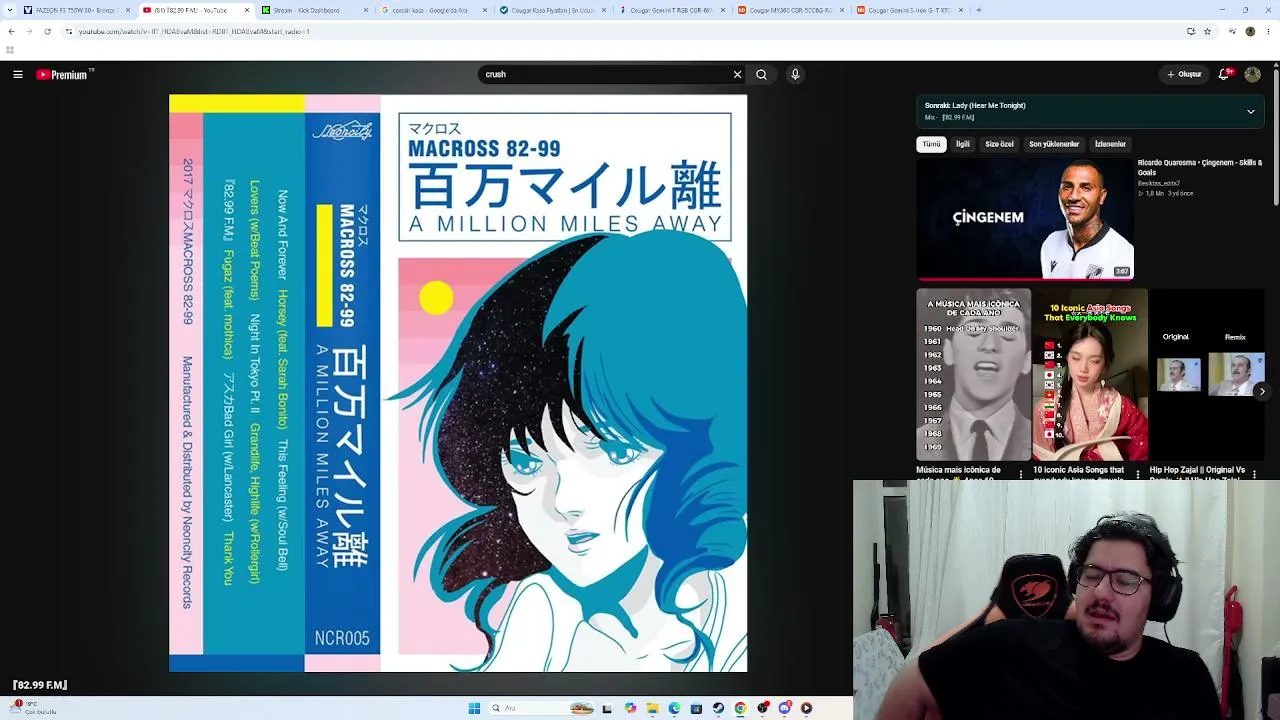Bookmark this page with the star icon
This screenshot has width=1280, height=720.
(x=1208, y=31)
